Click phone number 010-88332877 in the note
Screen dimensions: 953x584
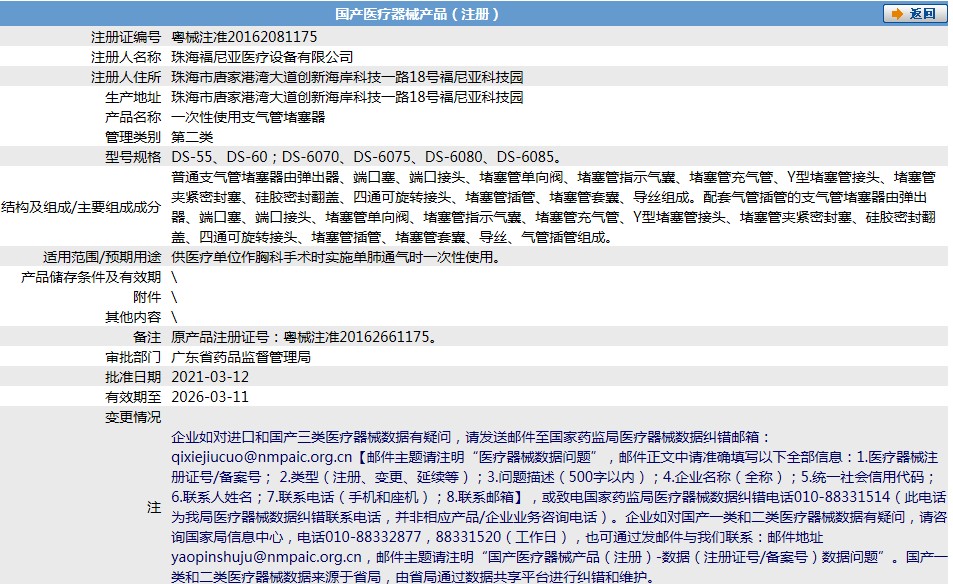click(373, 537)
